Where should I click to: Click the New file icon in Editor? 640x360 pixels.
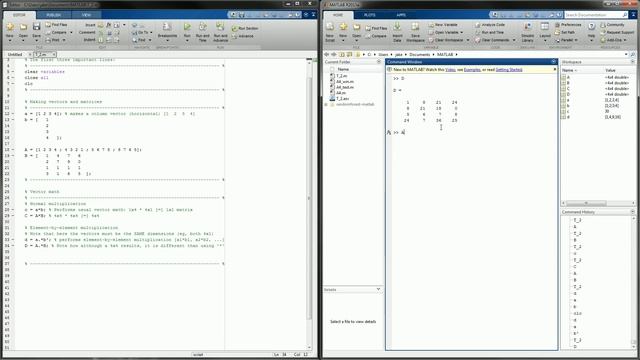[x=10, y=27]
